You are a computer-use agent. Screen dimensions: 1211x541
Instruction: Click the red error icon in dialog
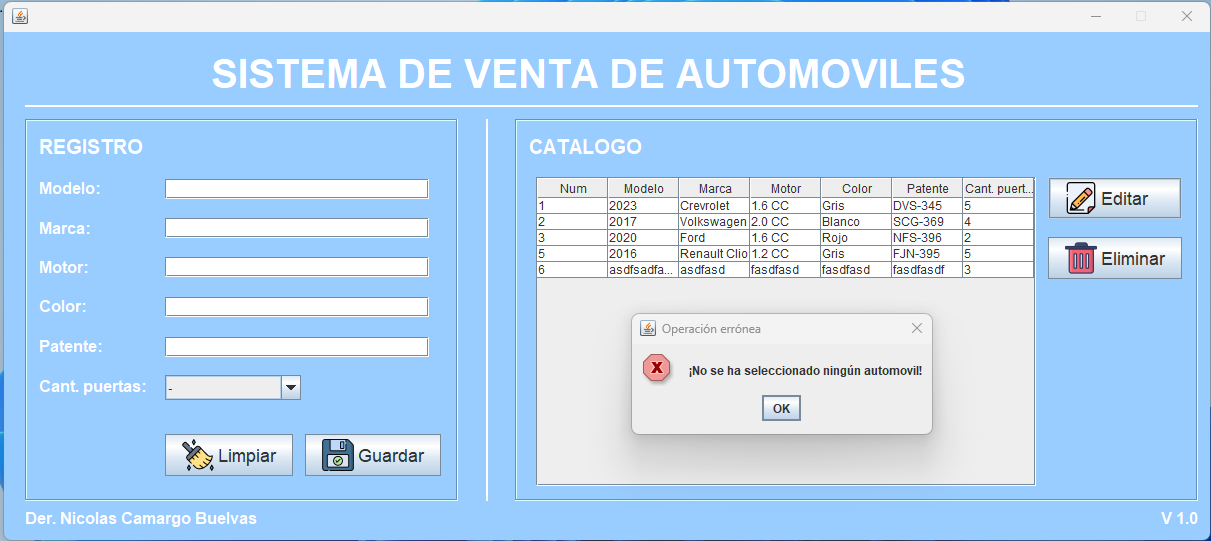656,368
